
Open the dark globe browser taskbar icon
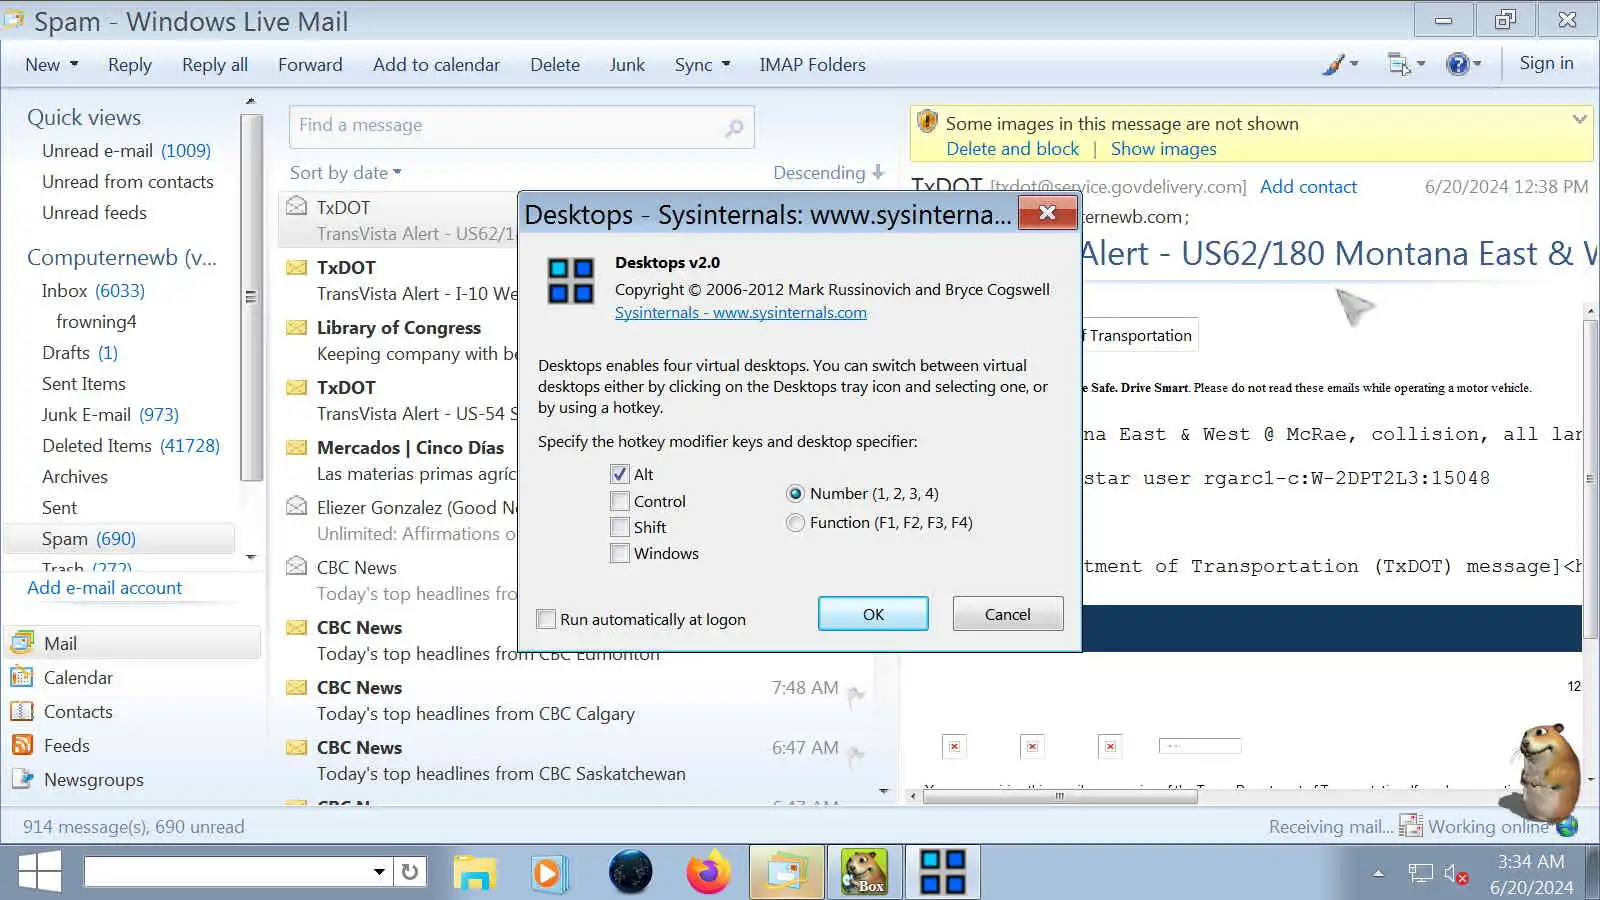pyautogui.click(x=630, y=872)
